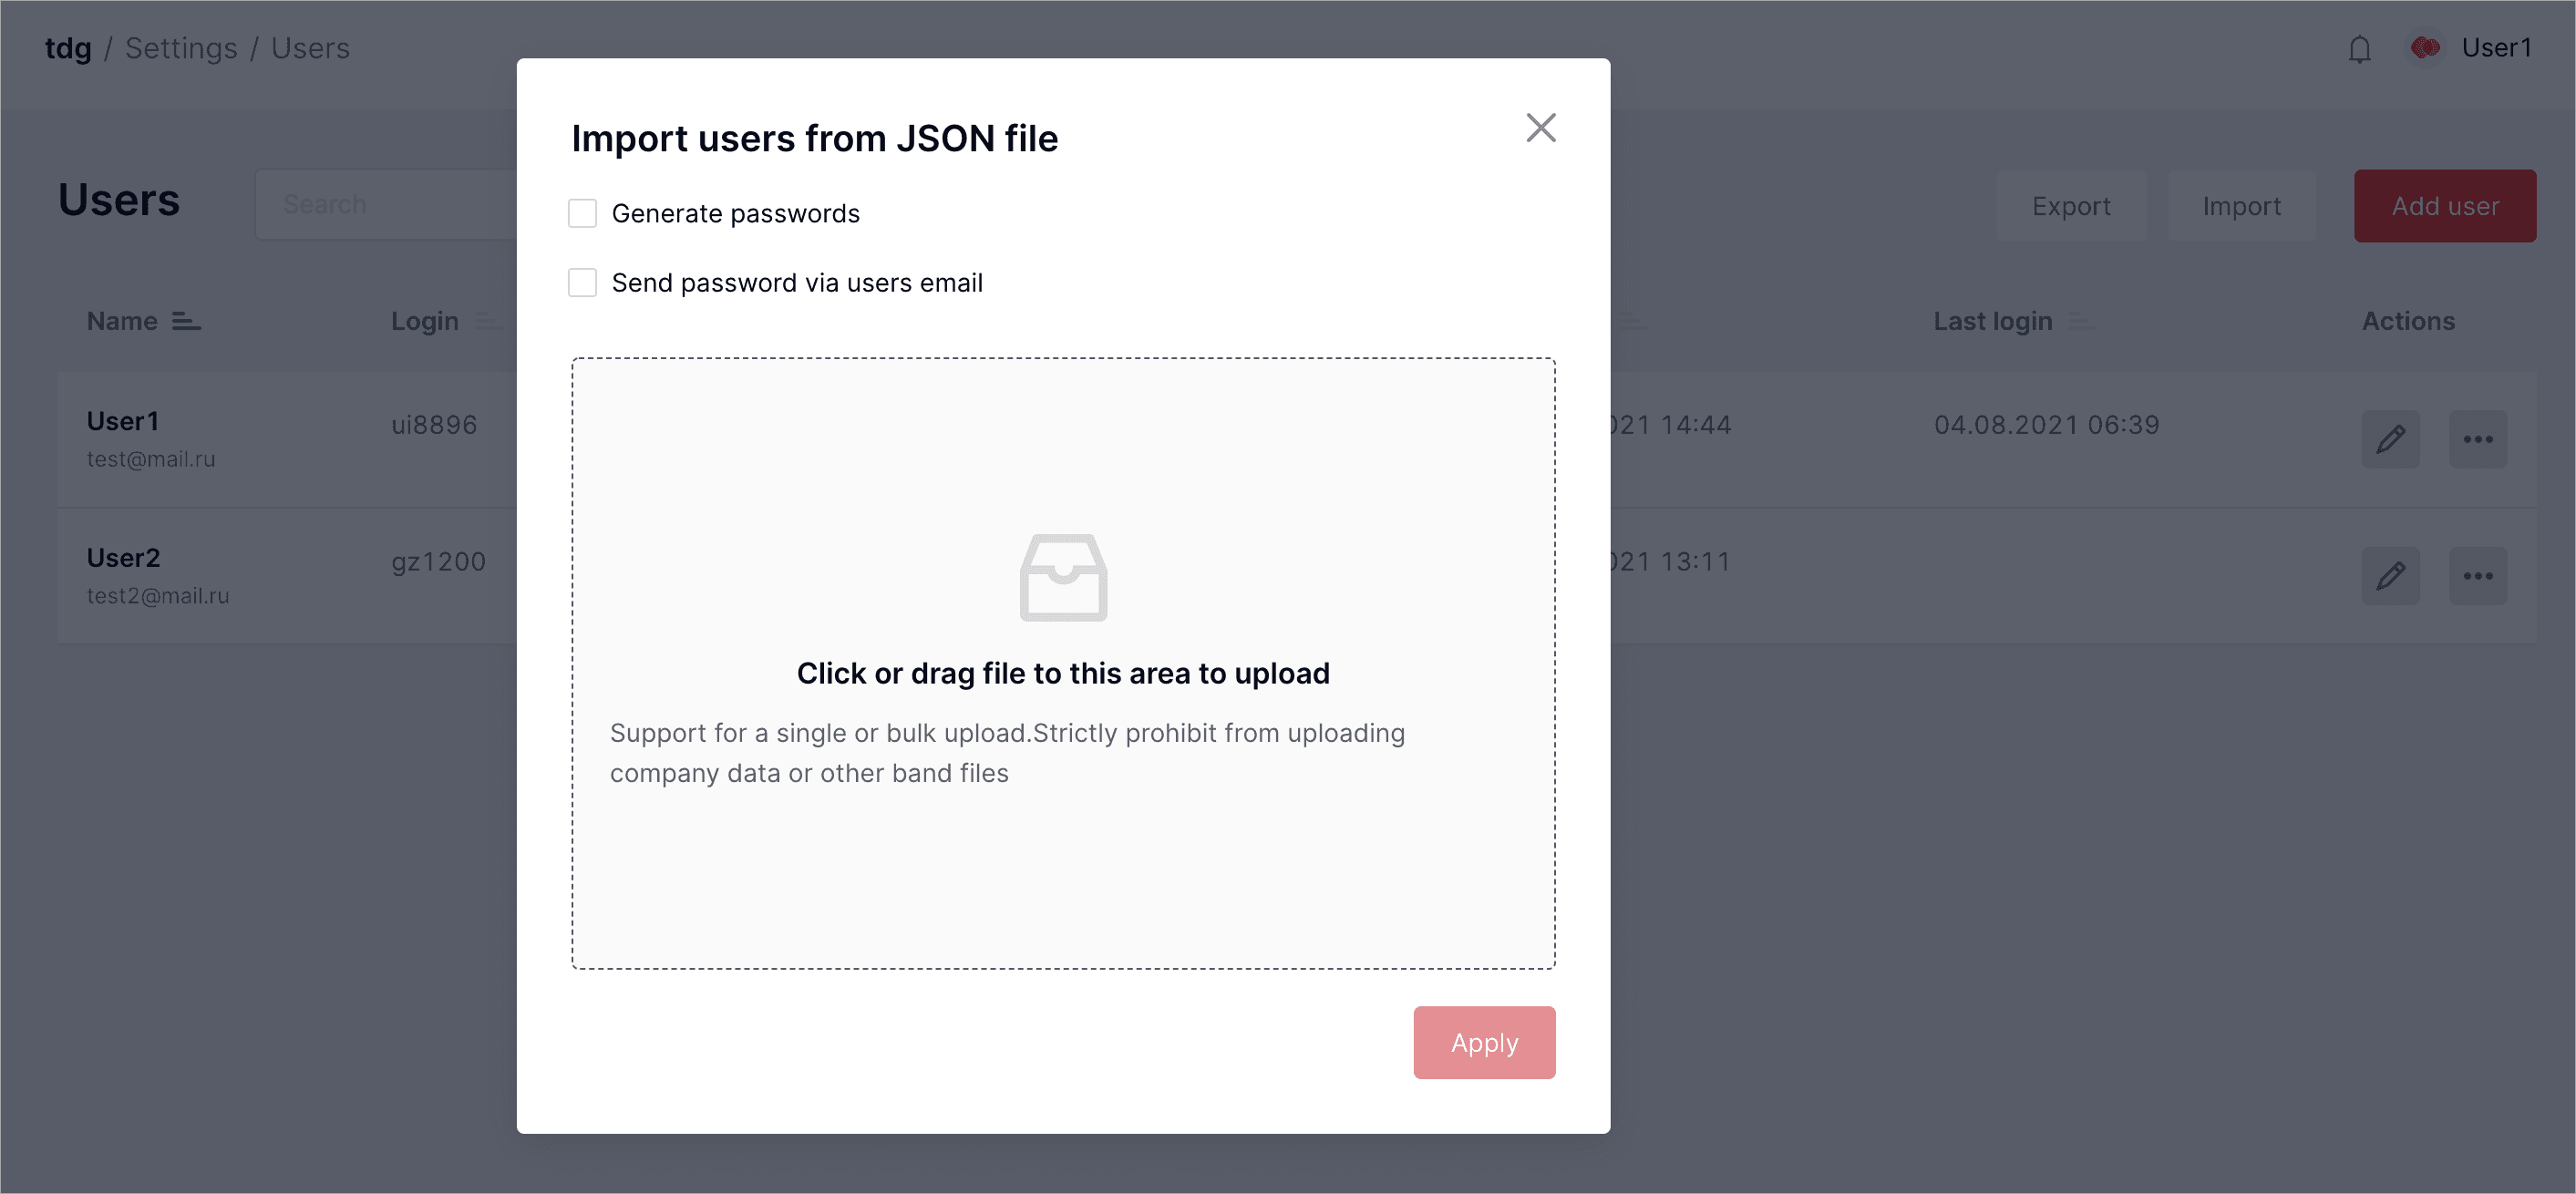Enable the Generate passwords checkbox
The width and height of the screenshot is (2576, 1194).
click(582, 213)
